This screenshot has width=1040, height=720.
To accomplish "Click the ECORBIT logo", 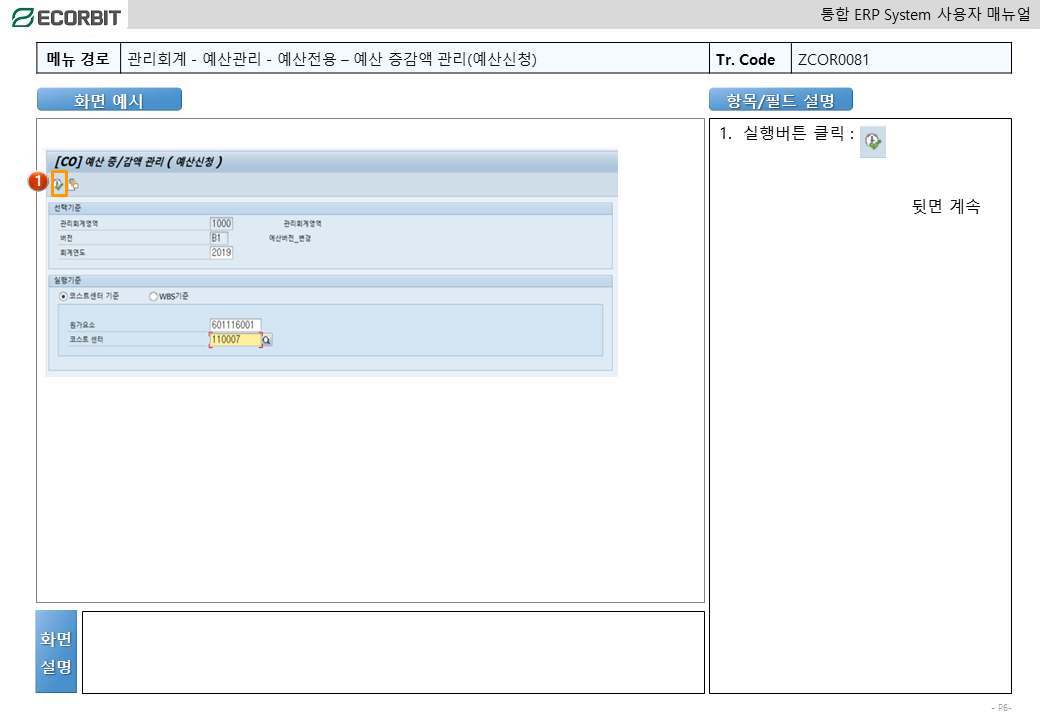I will point(66,17).
